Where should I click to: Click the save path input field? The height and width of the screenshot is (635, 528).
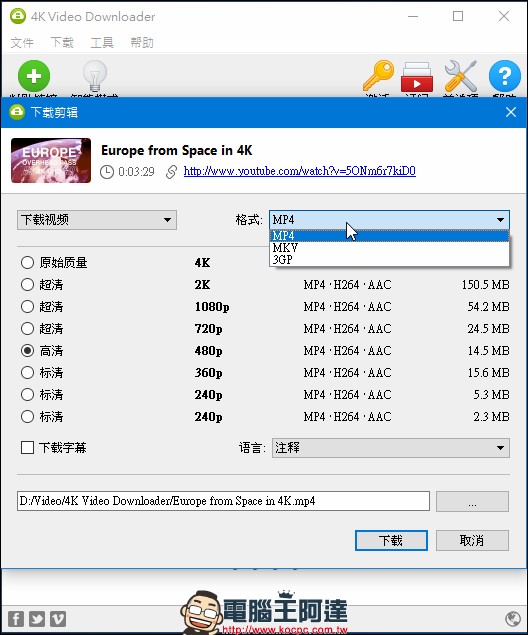tap(223, 501)
